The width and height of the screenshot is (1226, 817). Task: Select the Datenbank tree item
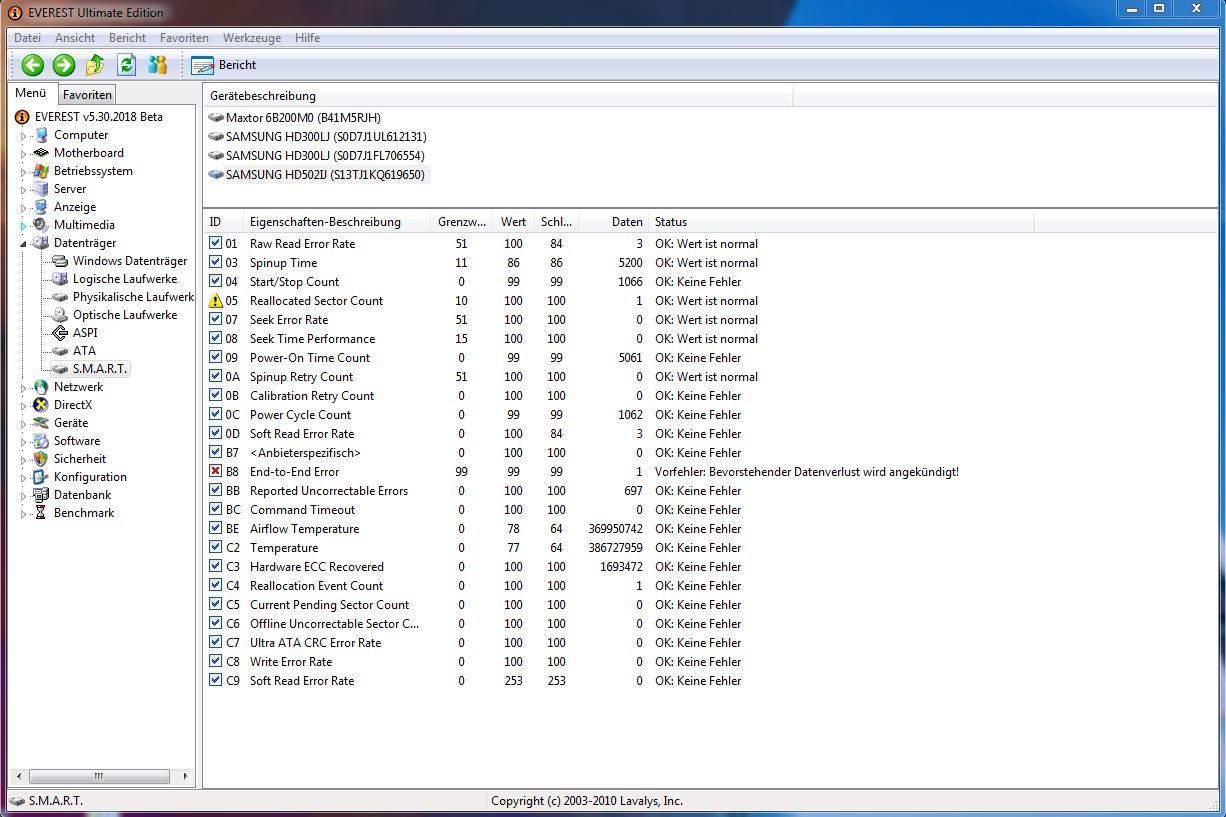pos(82,495)
